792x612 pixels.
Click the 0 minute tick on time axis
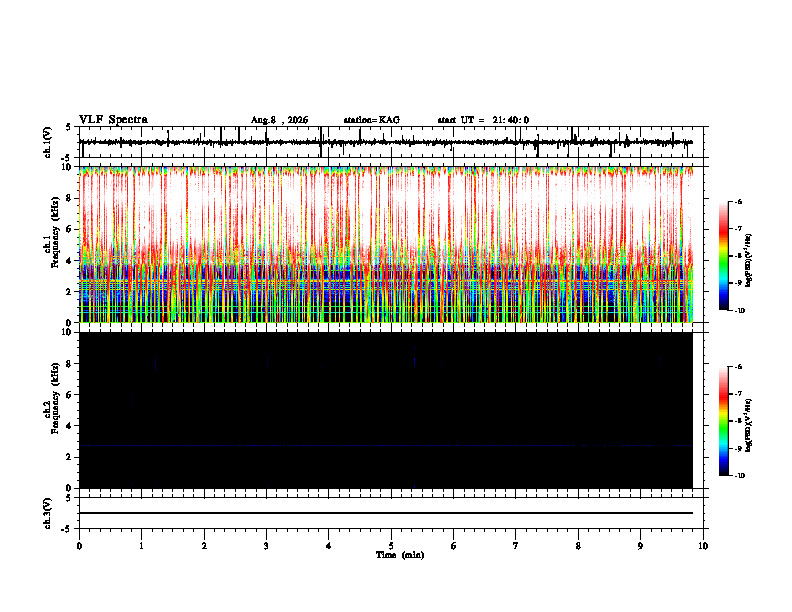(x=79, y=546)
